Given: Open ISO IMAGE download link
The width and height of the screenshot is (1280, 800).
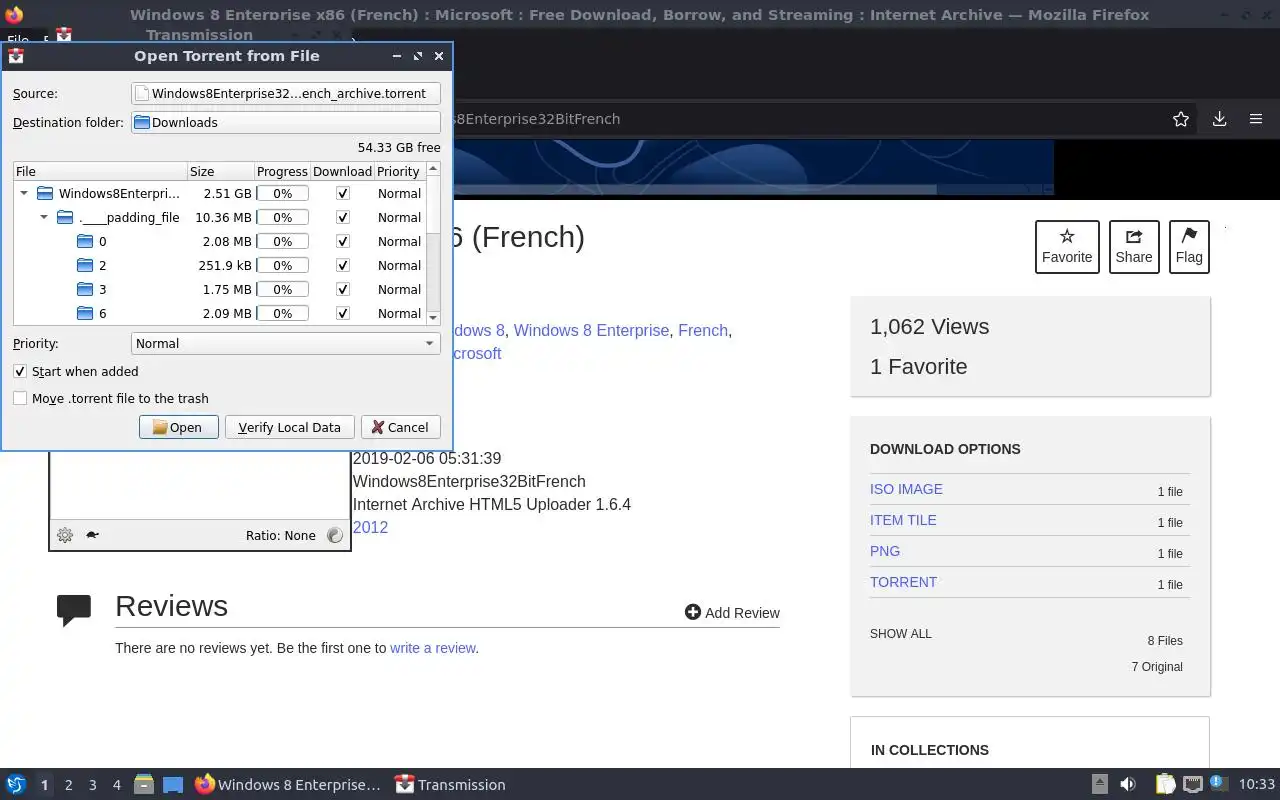Looking at the screenshot, I should (x=906, y=489).
